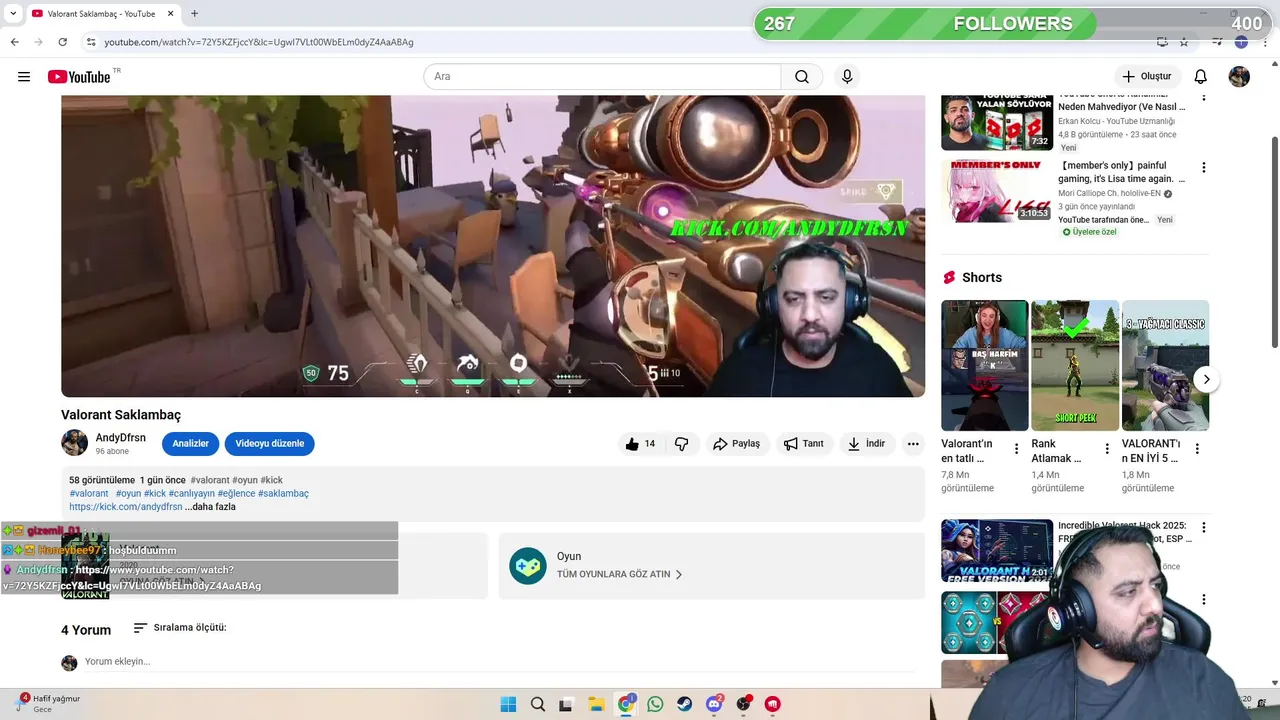Start voice search with the microphone
Image resolution: width=1280 pixels, height=720 pixels.
click(x=847, y=77)
